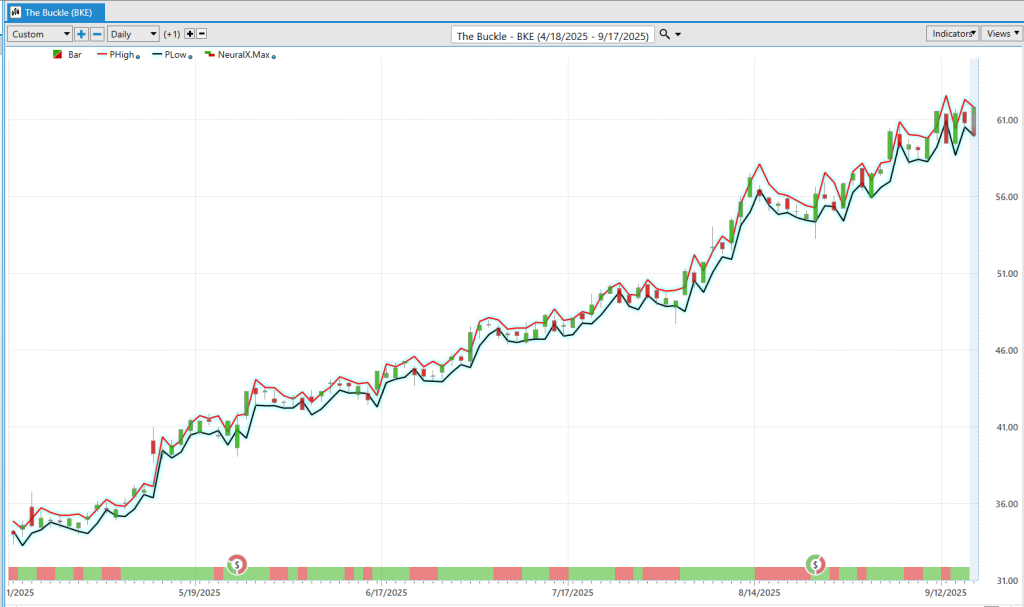This screenshot has width=1024, height=607.
Task: Click the 9/12/2025 date axis label
Action: 946,593
